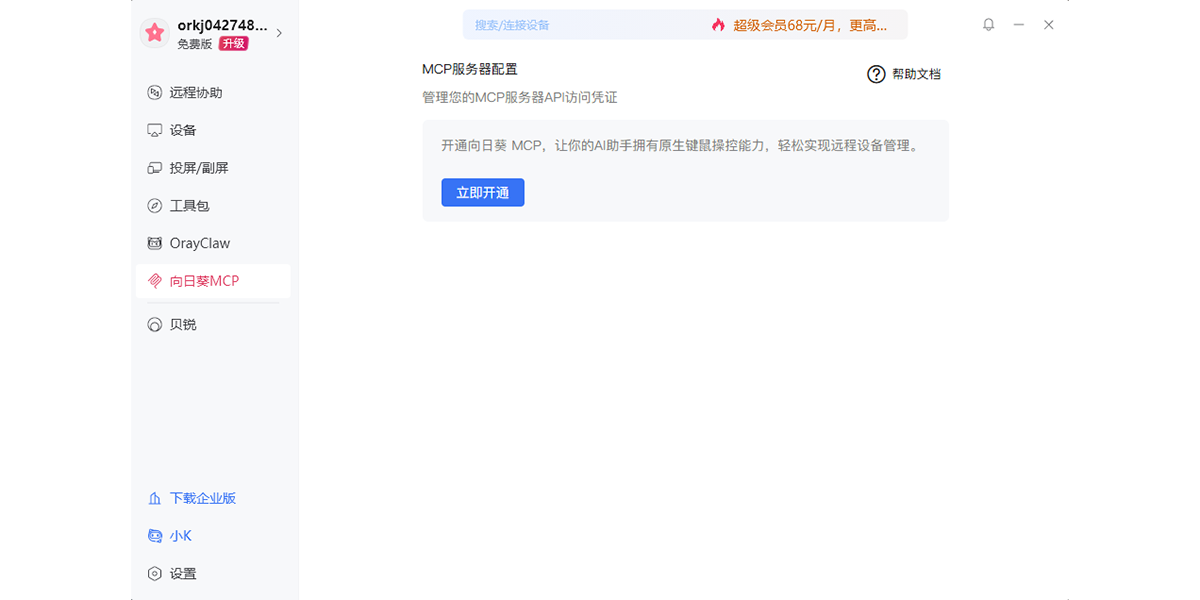Viewport: 1200px width, 600px height.
Task: Click 超级会员68元/月 promotion text
Action: tap(810, 25)
